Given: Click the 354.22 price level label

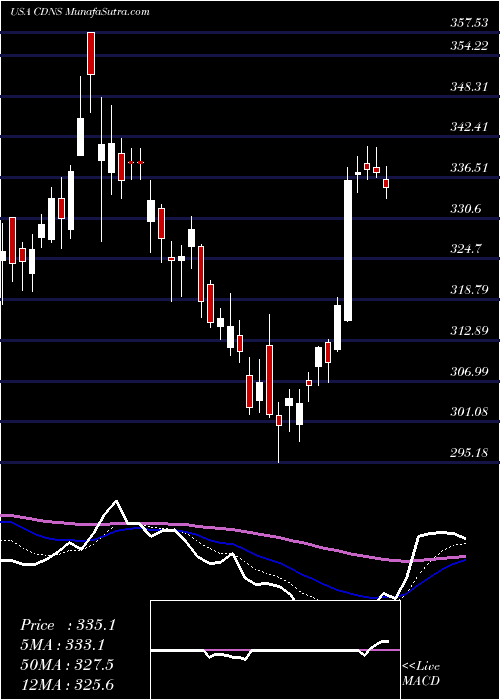Looking at the screenshot, I should coord(468,46).
